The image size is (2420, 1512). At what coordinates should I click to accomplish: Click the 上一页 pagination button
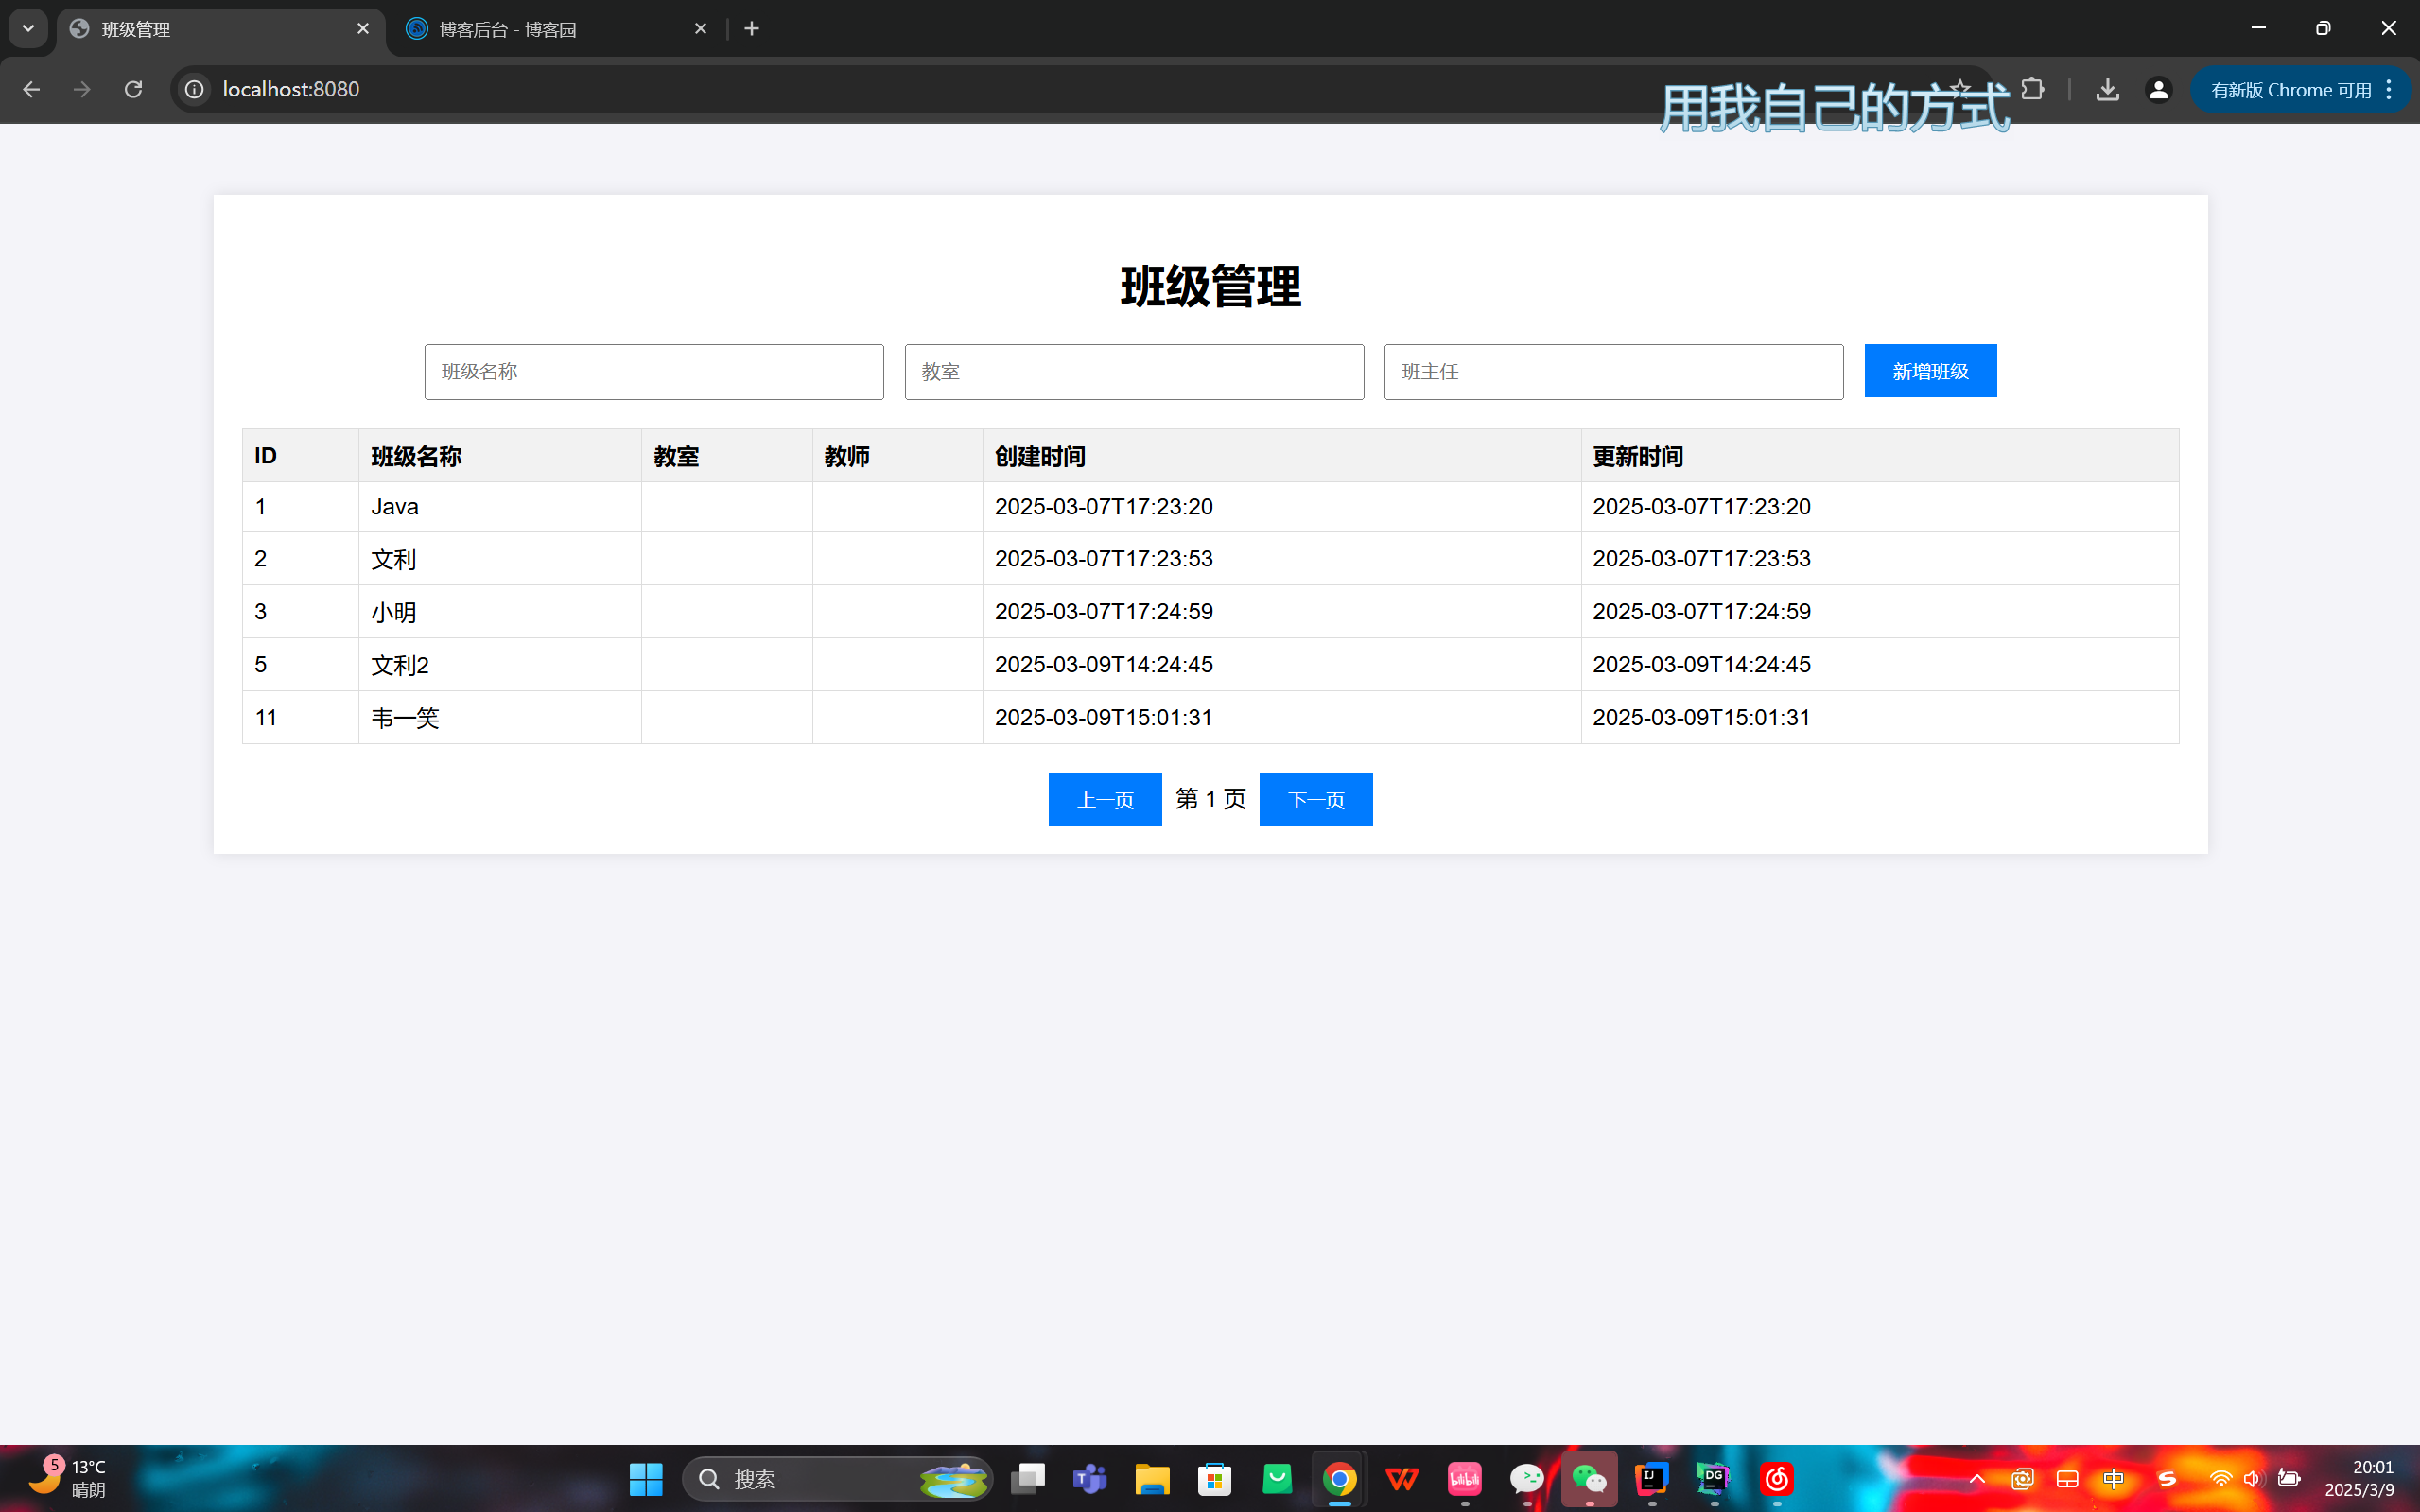pos(1104,799)
